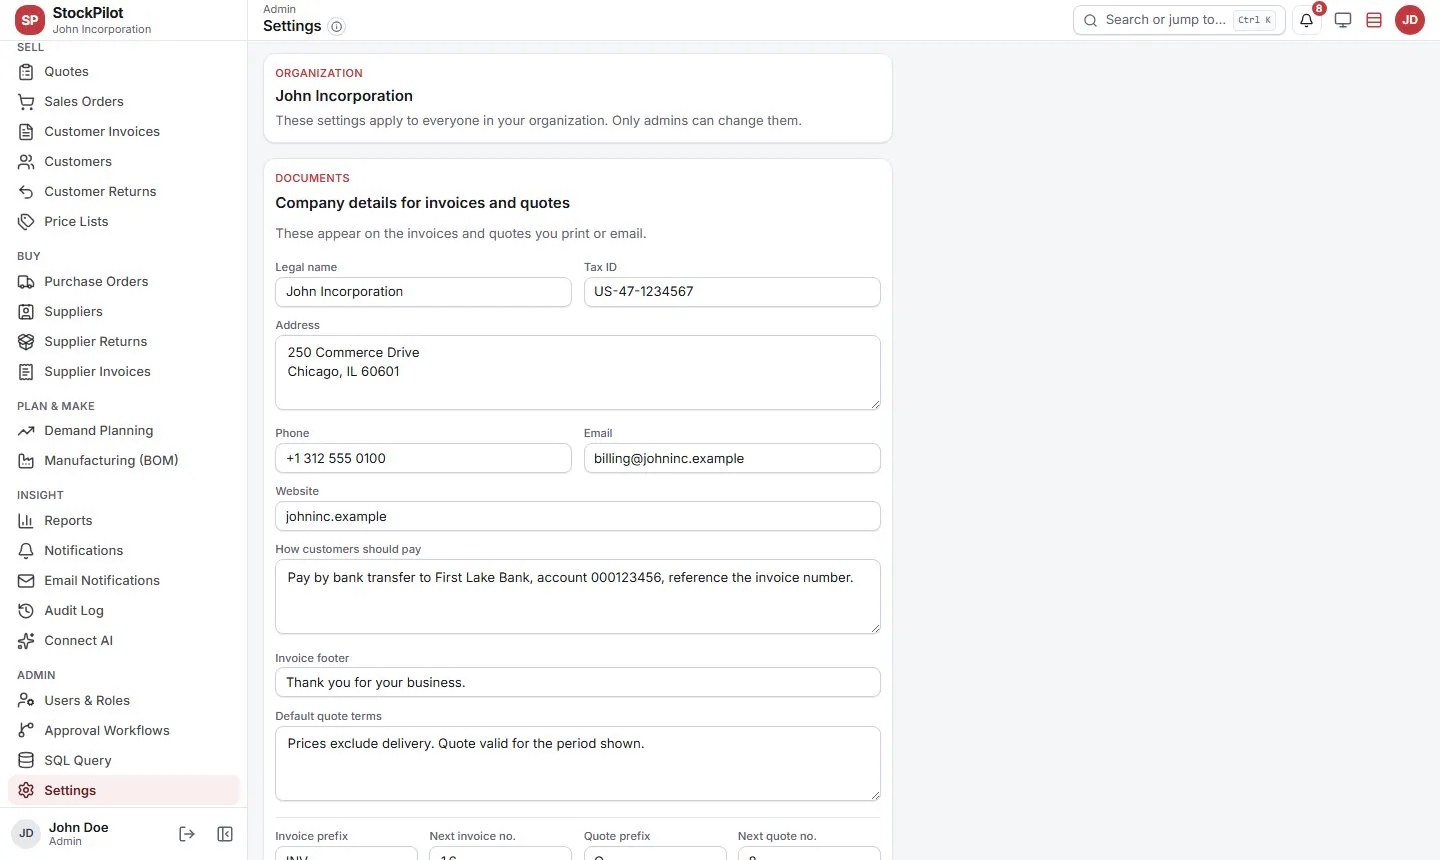Image resolution: width=1440 pixels, height=860 pixels.
Task: Click the monitor display icon in header
Action: (x=1343, y=20)
